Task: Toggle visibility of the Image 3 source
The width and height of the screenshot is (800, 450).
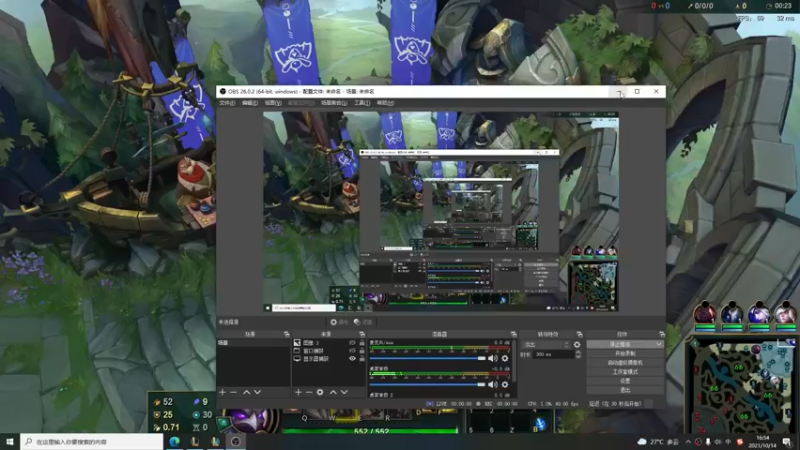Action: pyautogui.click(x=352, y=343)
